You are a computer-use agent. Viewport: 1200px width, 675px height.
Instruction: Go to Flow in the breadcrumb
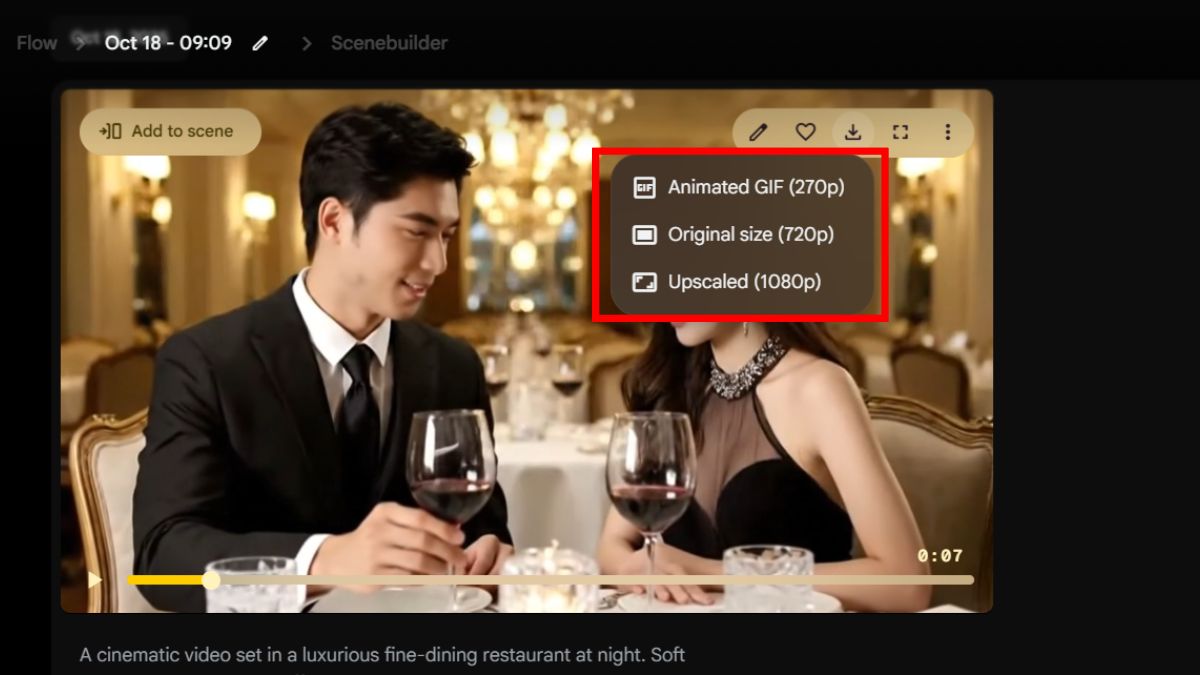point(36,43)
